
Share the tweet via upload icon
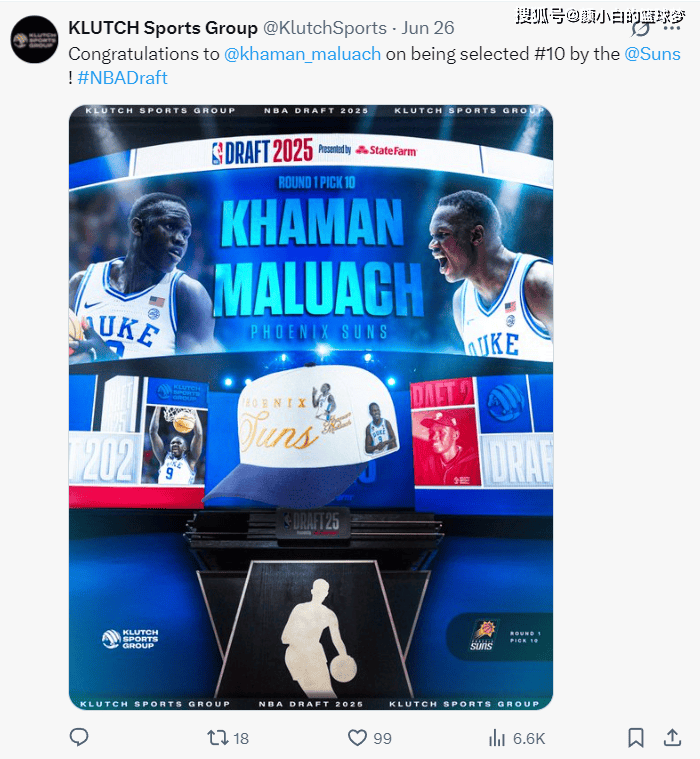pyautogui.click(x=672, y=737)
